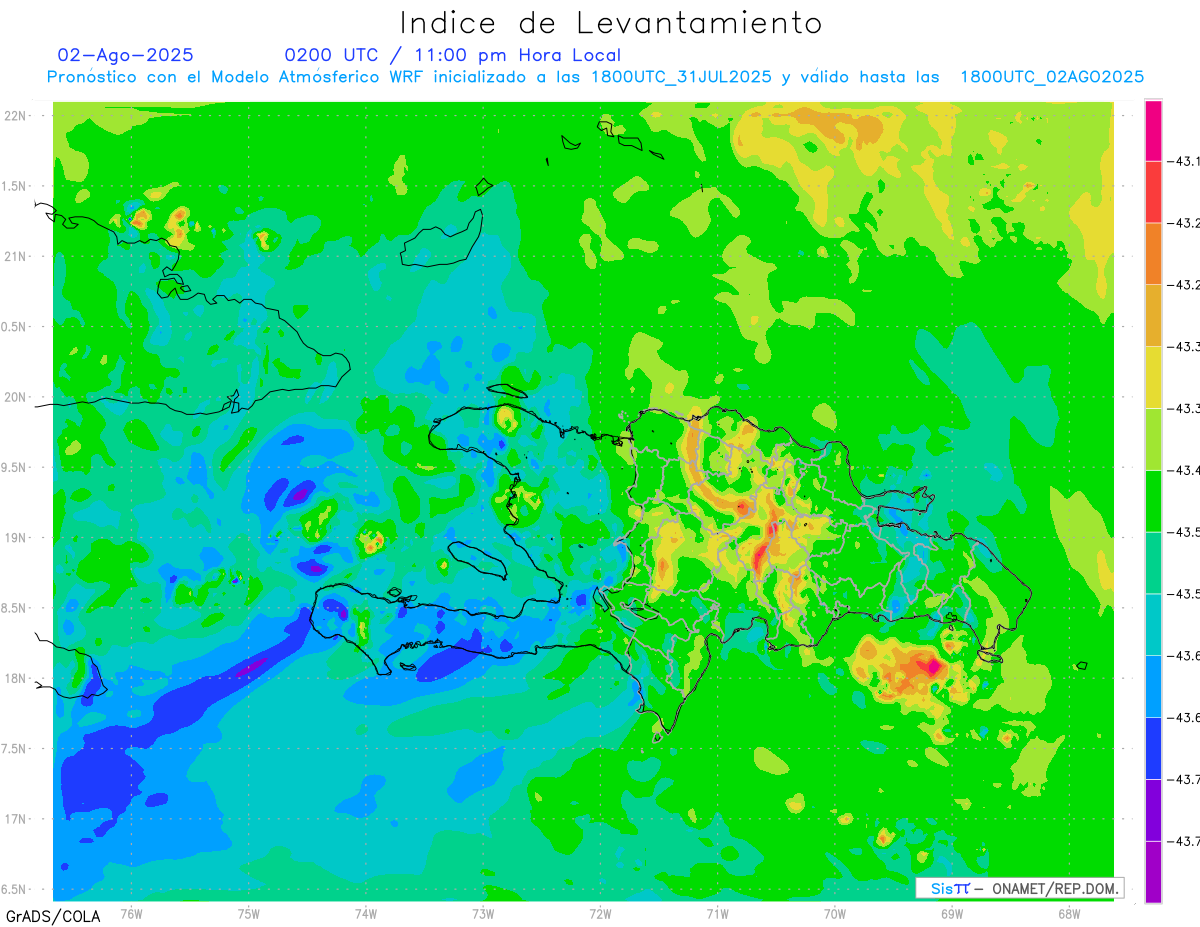The image size is (1200, 927).
Task: Click the "76W" longitude label
Action: tap(131, 913)
